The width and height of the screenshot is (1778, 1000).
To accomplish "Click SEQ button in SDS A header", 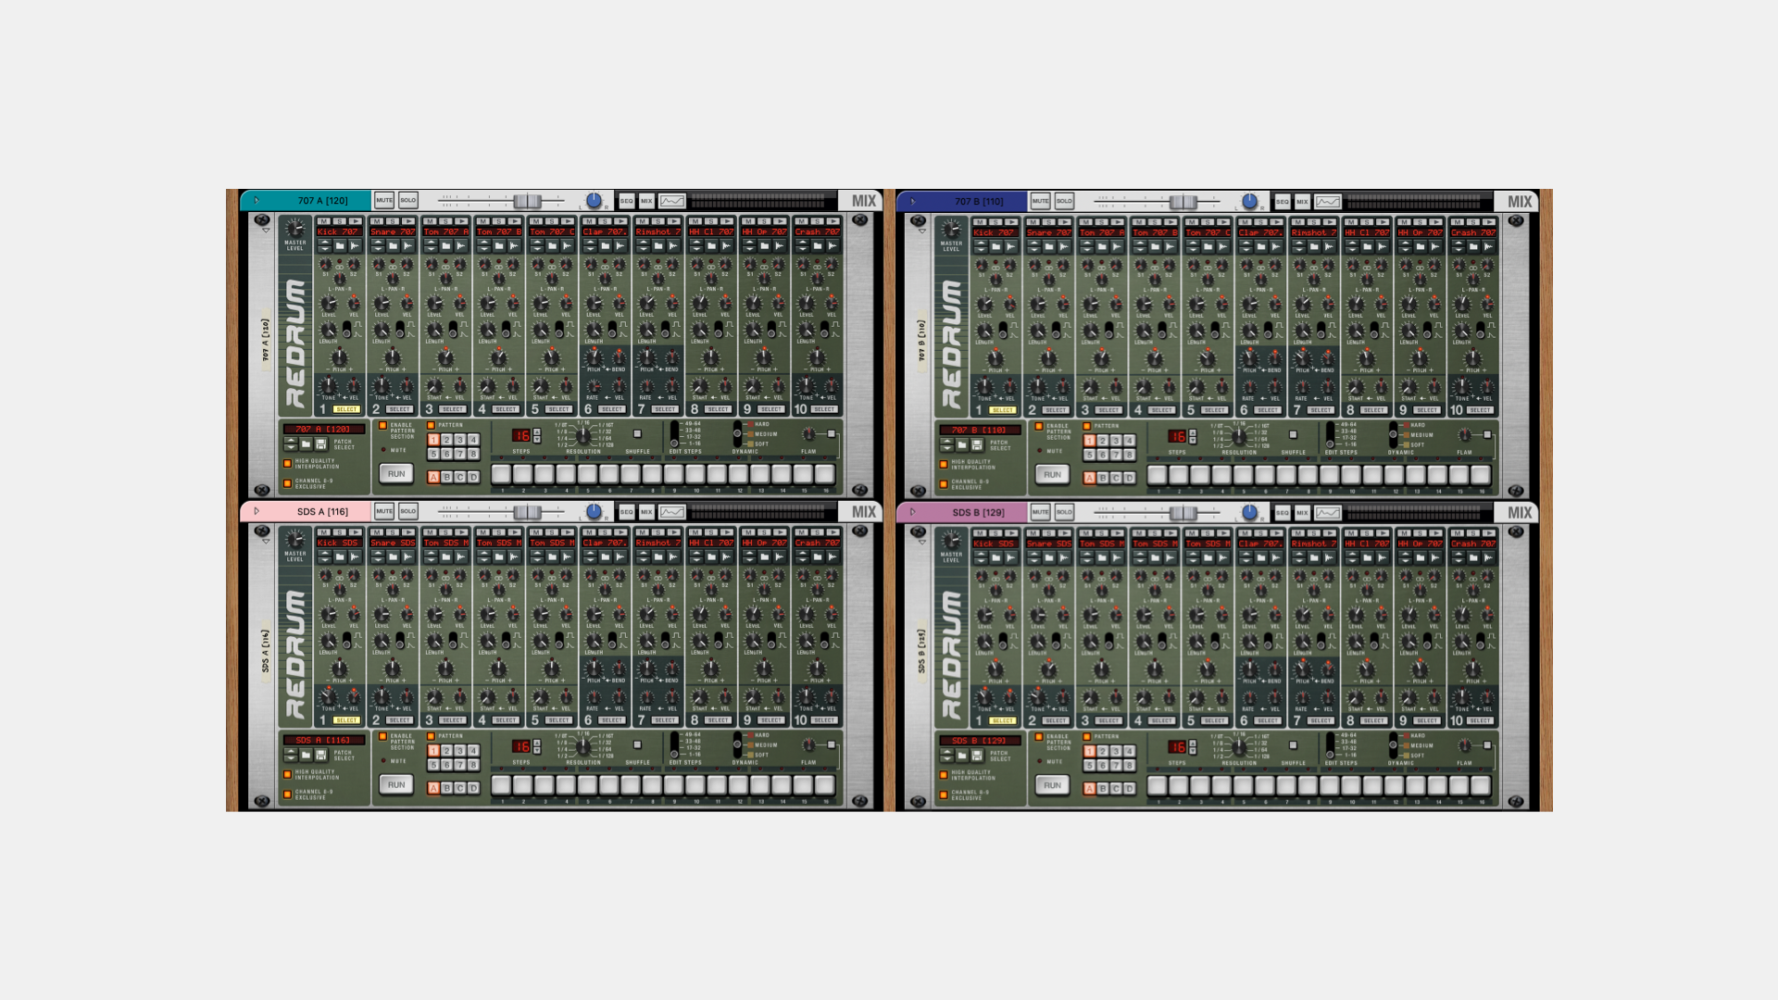I will point(627,512).
